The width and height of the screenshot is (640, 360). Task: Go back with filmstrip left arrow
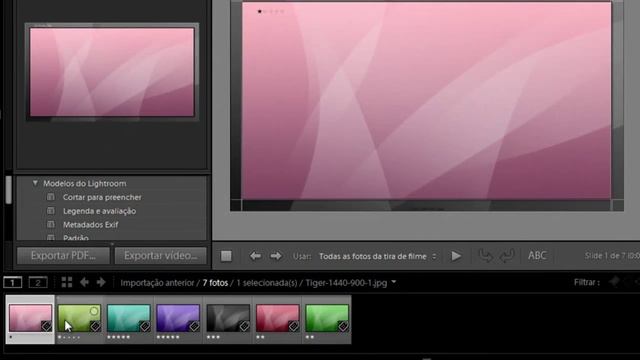point(84,282)
